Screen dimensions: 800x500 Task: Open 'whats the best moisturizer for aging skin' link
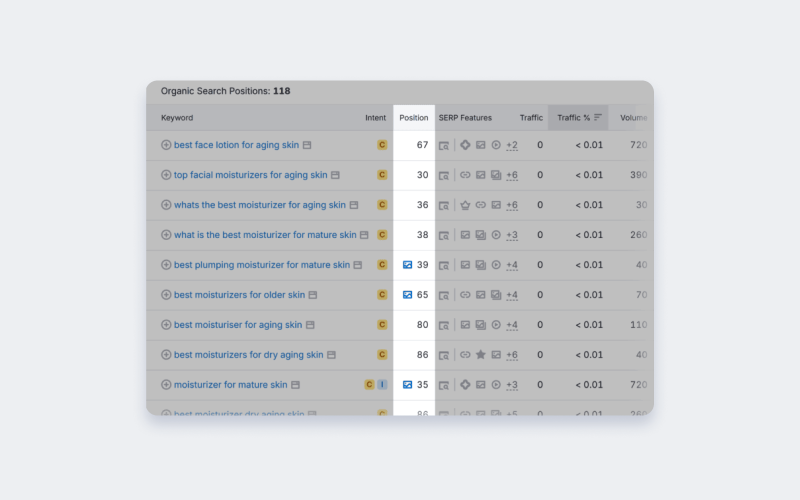pyautogui.click(x=260, y=205)
